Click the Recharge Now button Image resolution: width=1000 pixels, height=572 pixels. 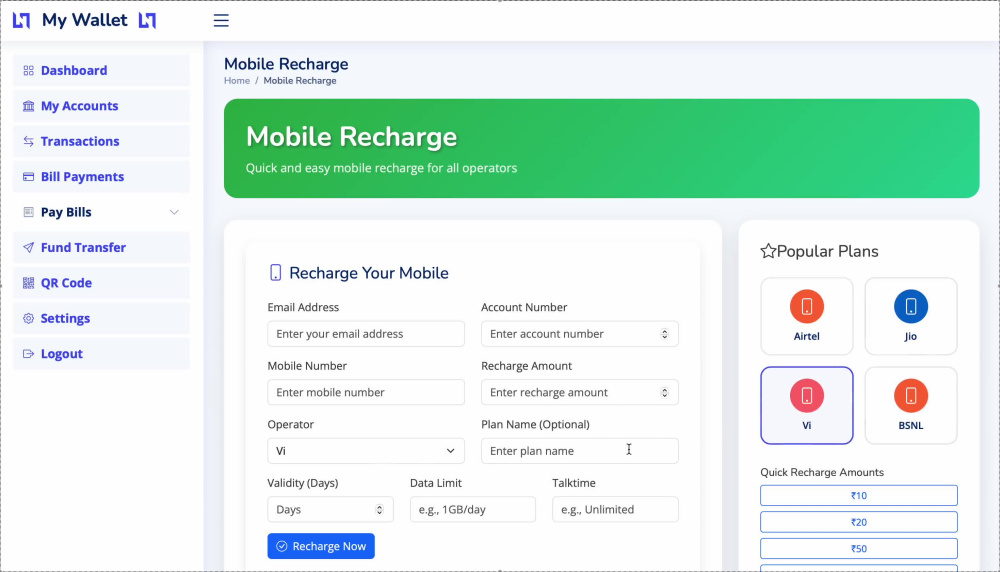coord(321,546)
